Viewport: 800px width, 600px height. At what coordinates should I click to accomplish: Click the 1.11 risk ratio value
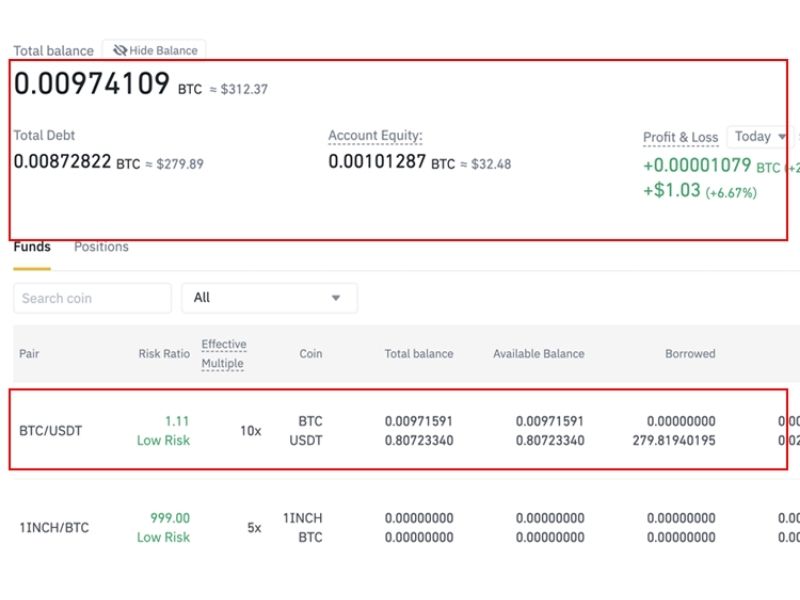coord(177,421)
